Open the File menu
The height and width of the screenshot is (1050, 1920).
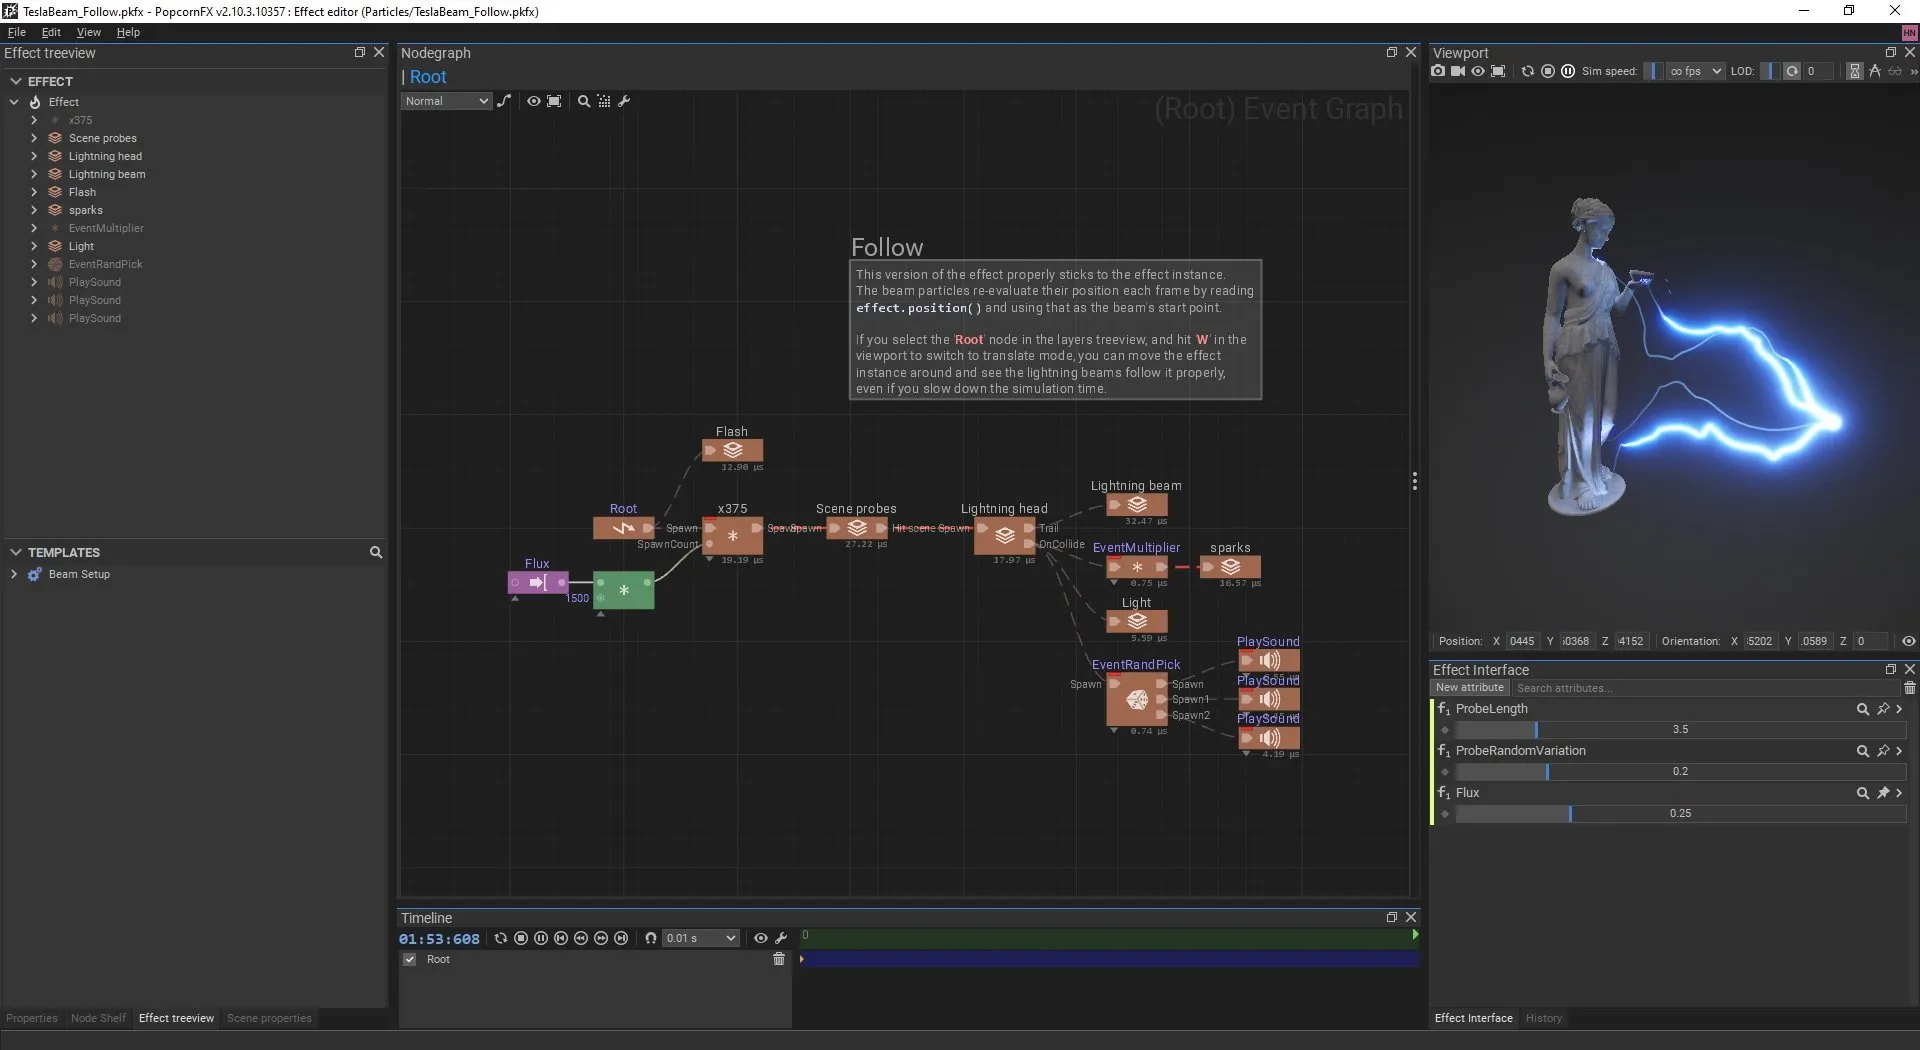[17, 32]
